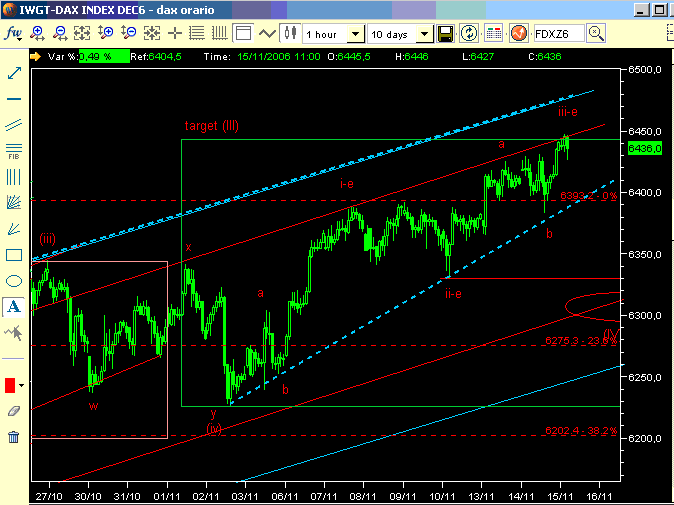Click the 6202,4 - 38,2% Fibonacci label
The width and height of the screenshot is (674, 505).
coord(581,431)
